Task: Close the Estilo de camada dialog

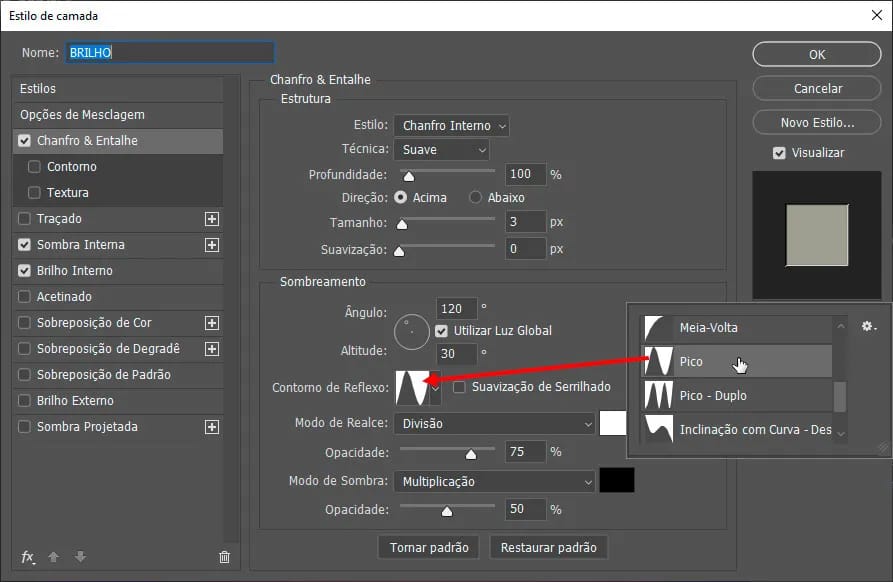Action: [877, 15]
